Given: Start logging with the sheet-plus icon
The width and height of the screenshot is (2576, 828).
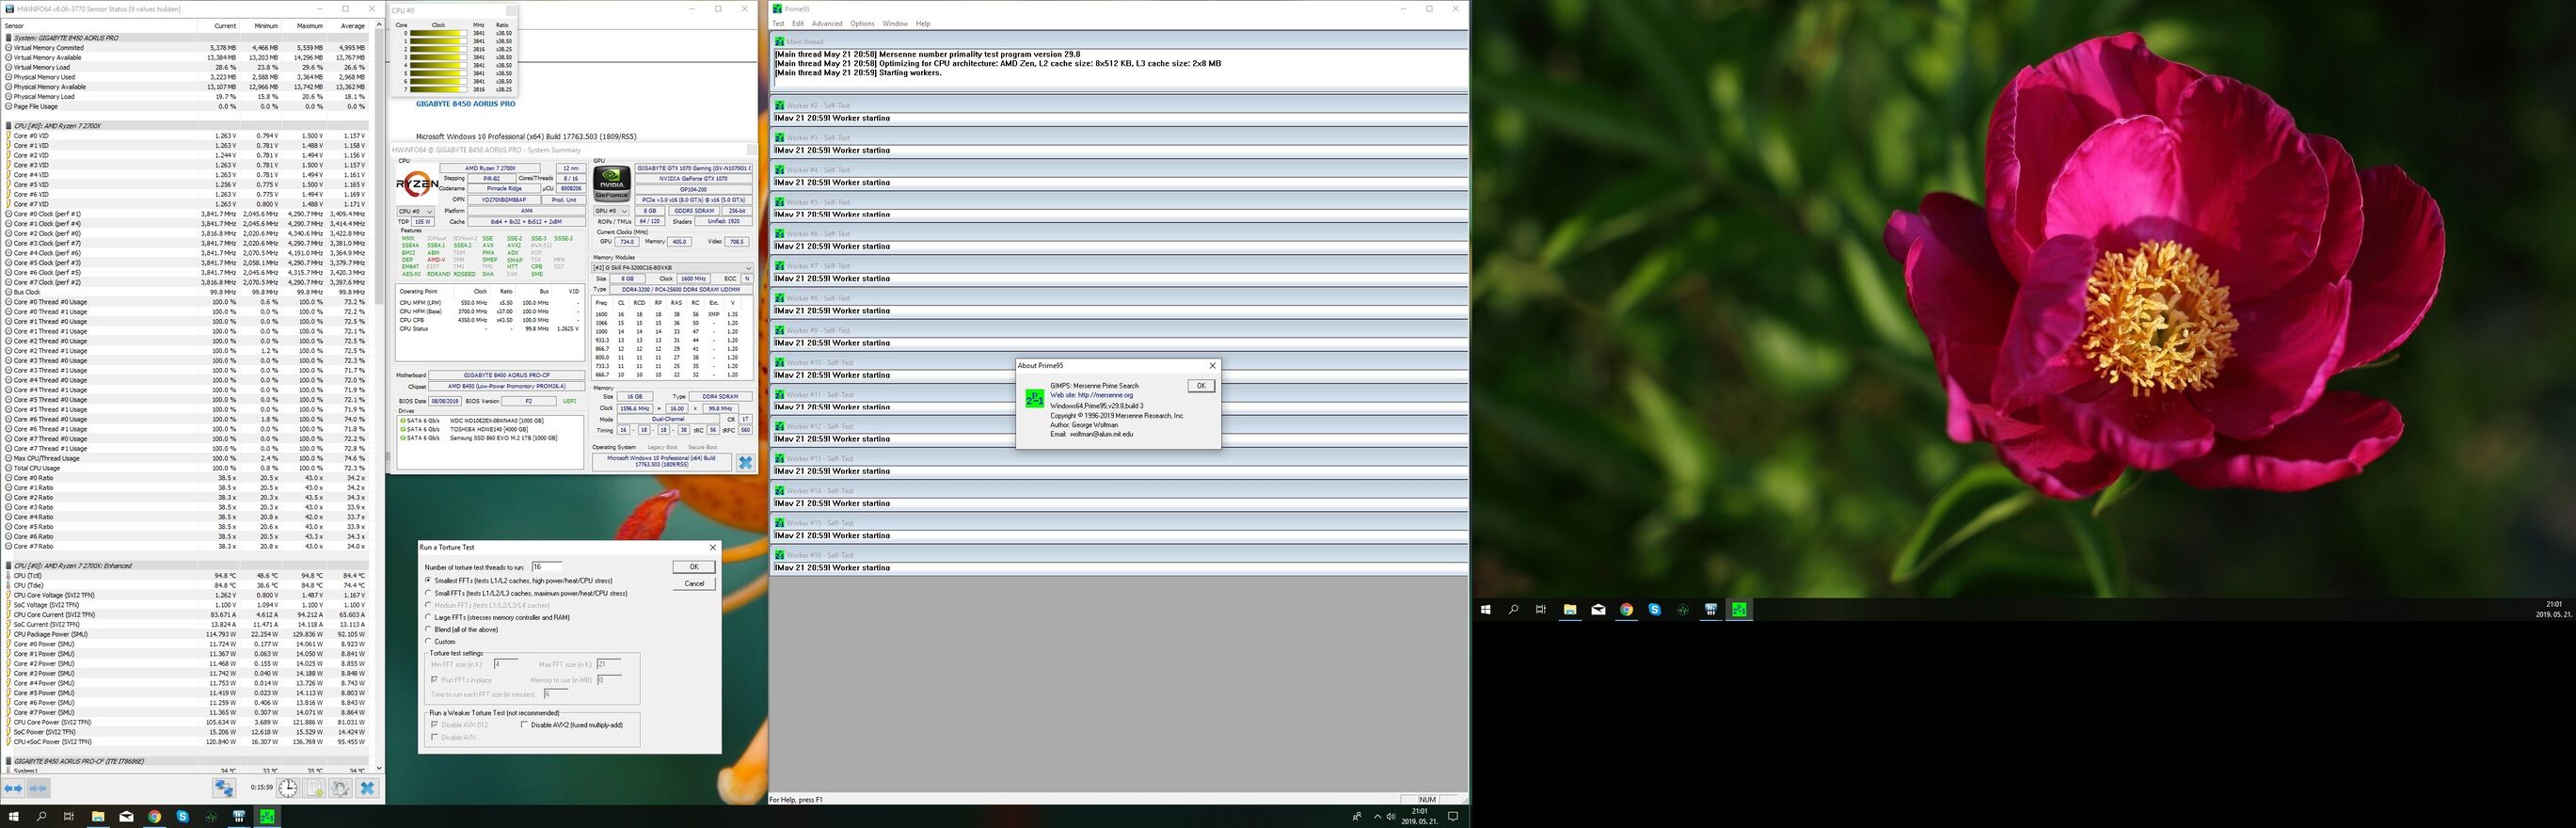Looking at the screenshot, I should [315, 788].
